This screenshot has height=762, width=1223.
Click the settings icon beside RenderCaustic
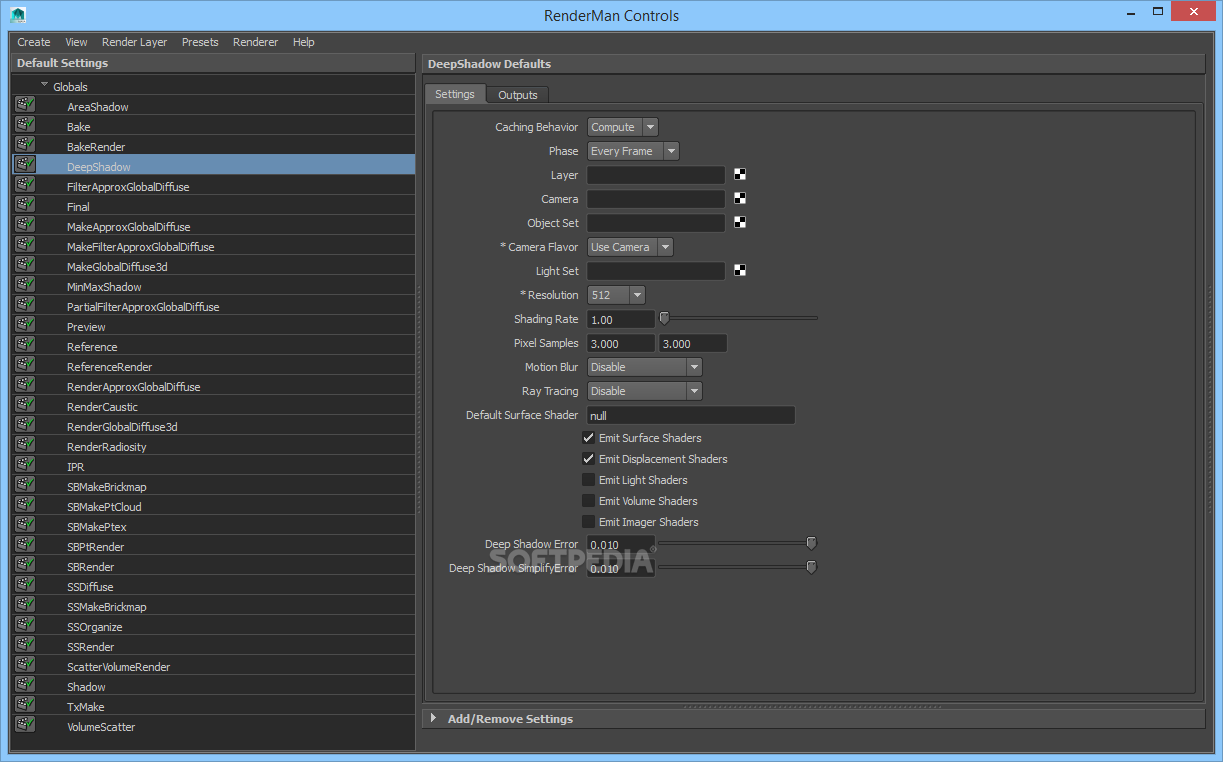tap(25, 405)
